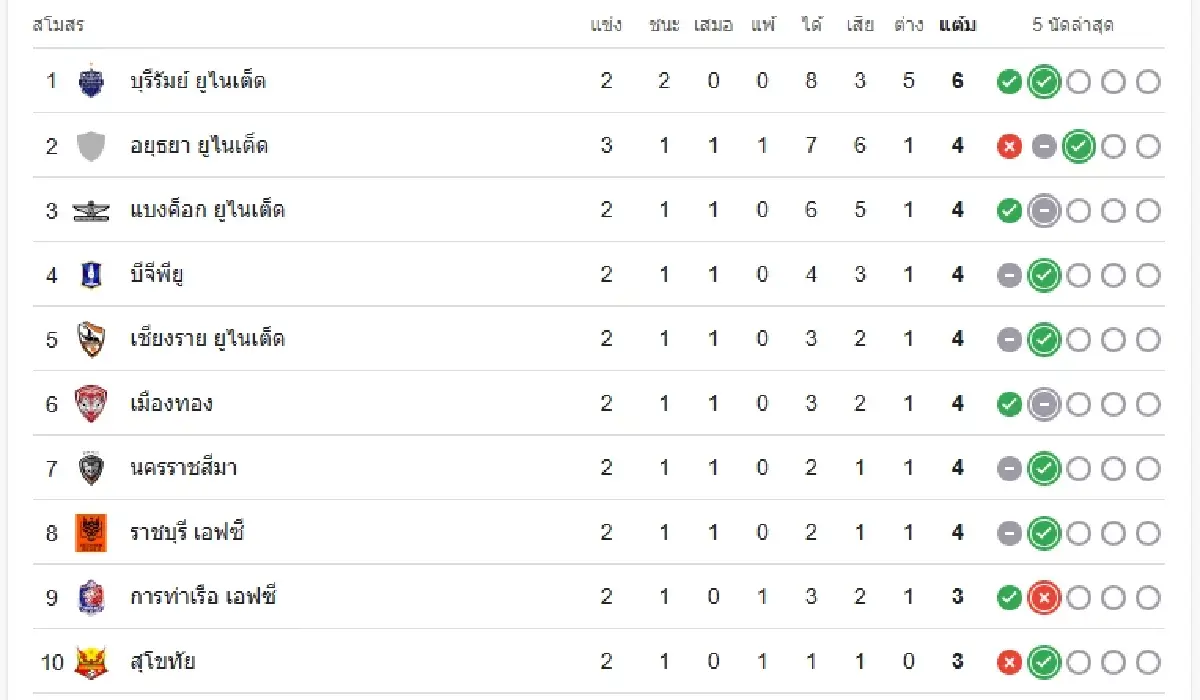Open the บุรีรัมย์ ยูไนเต็ด team name link
Screen dimensions: 1200x700
pyautogui.click(x=198, y=81)
